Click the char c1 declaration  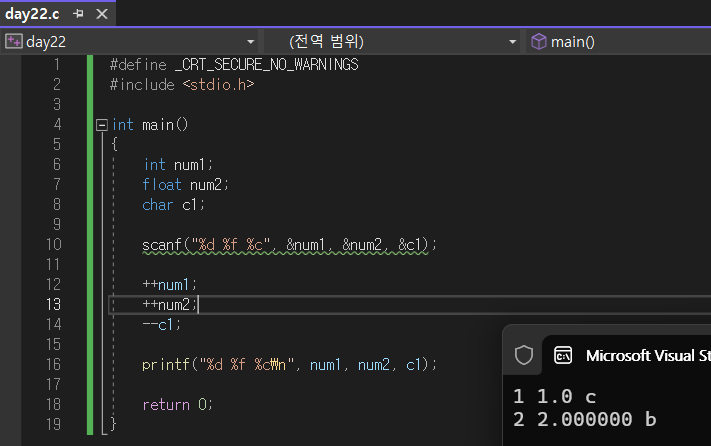[174, 204]
